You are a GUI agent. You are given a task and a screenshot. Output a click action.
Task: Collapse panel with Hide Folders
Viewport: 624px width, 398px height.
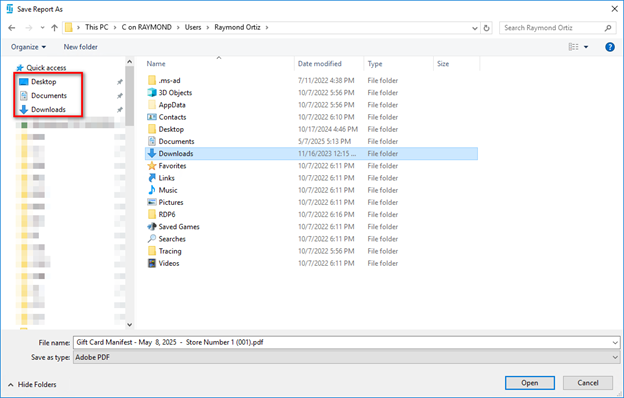[x=32, y=384]
